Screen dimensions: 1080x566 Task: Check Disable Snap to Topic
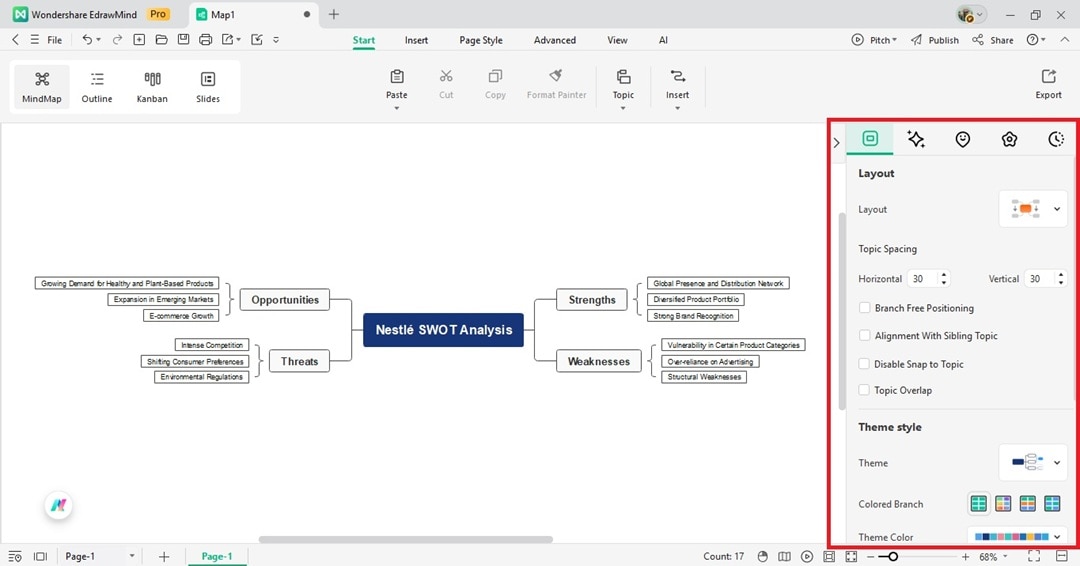(x=864, y=364)
